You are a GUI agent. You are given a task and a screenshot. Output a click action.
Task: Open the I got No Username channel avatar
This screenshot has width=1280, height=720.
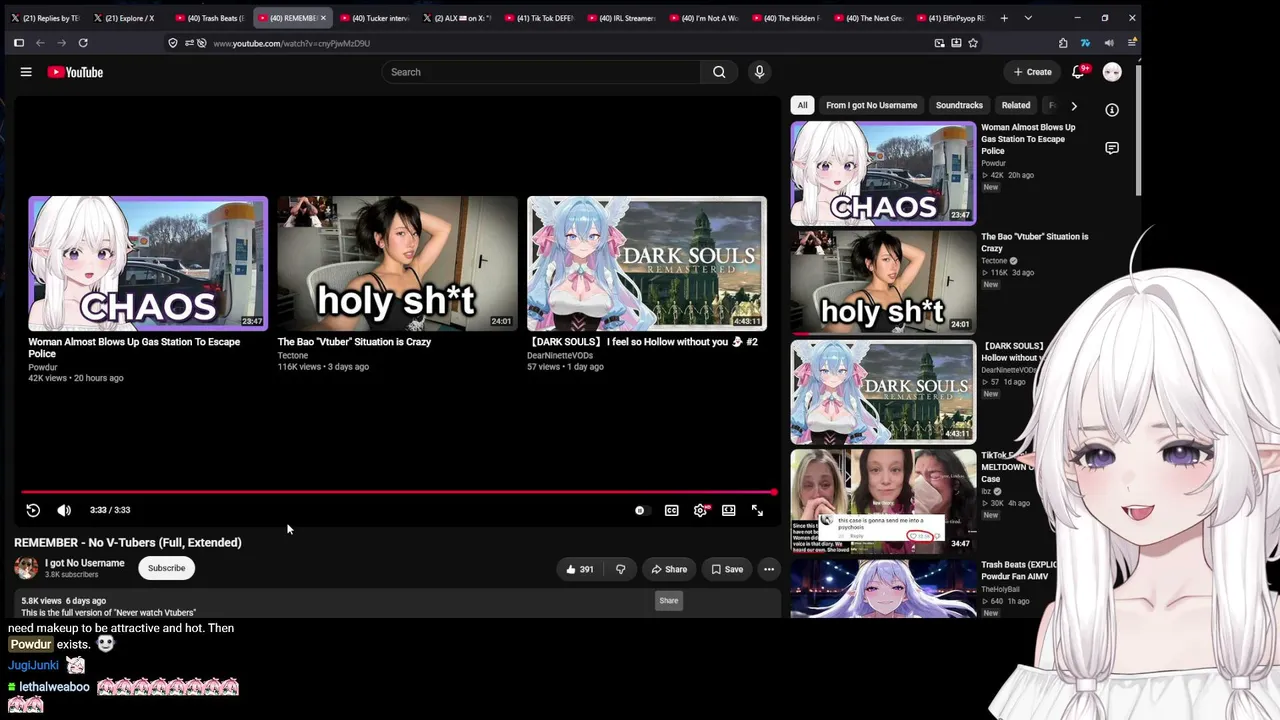tap(26, 568)
